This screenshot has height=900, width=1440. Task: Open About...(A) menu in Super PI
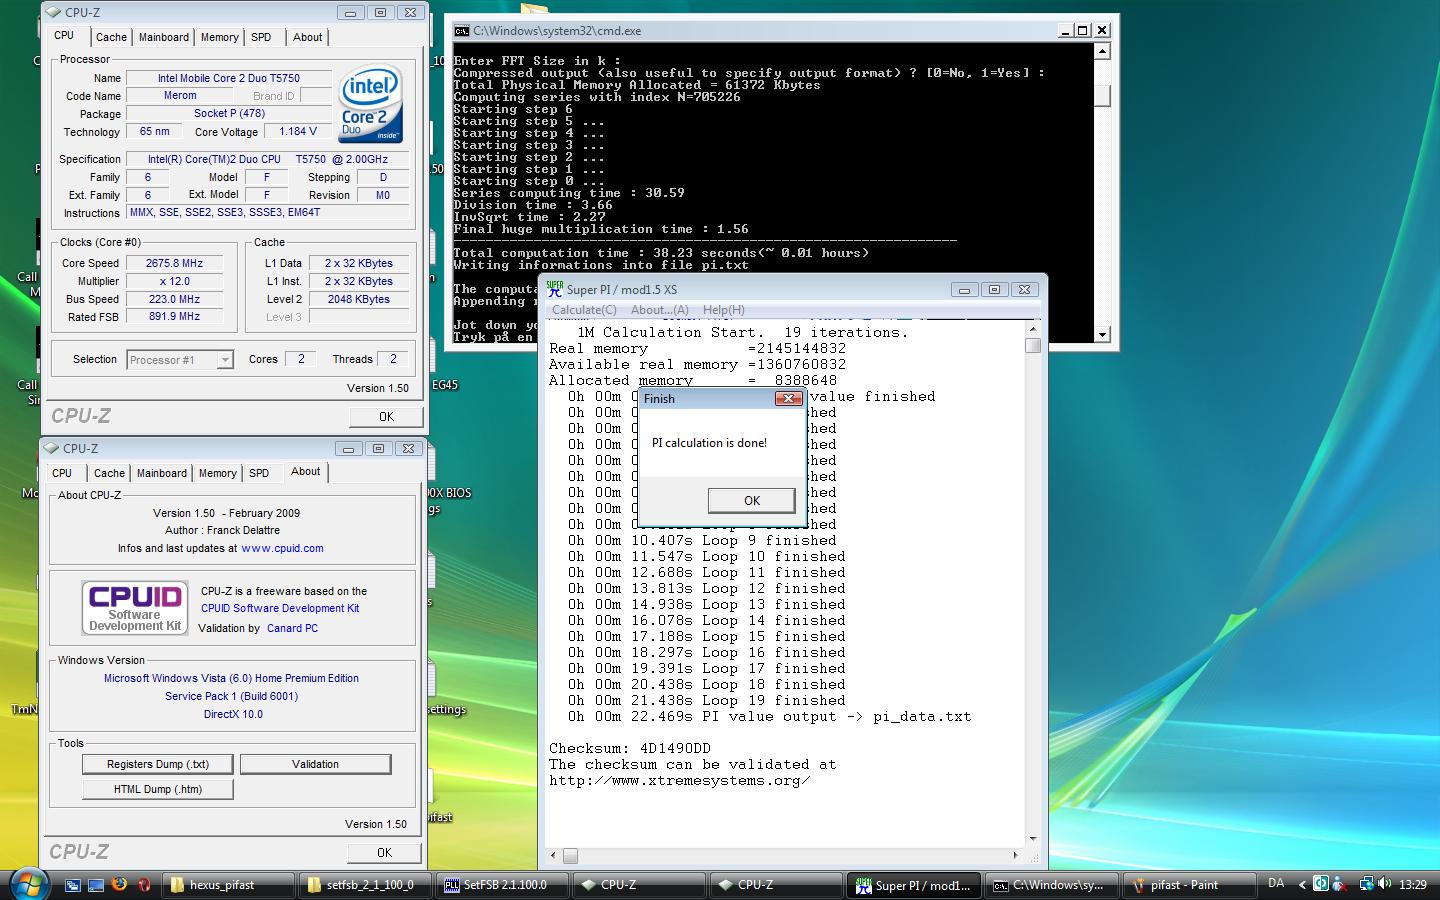[659, 310]
